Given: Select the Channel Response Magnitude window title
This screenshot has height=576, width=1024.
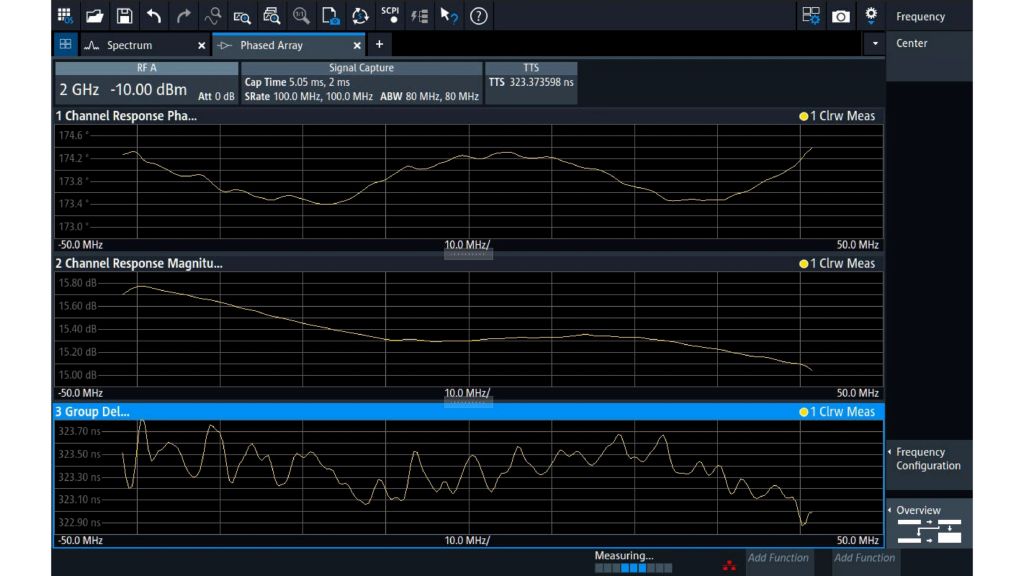Looking at the screenshot, I should (x=139, y=263).
